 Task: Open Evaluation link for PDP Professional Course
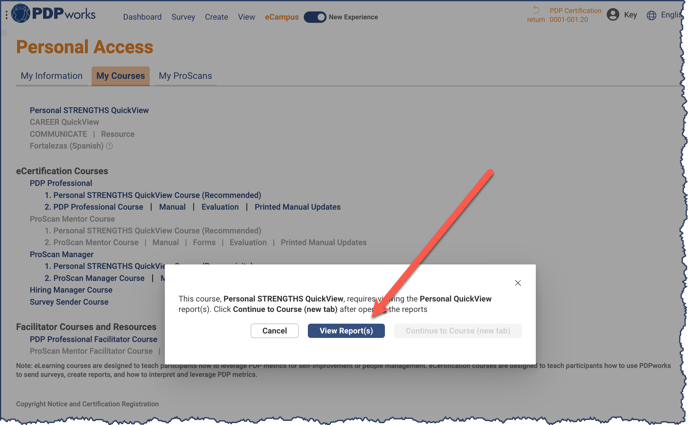220,207
